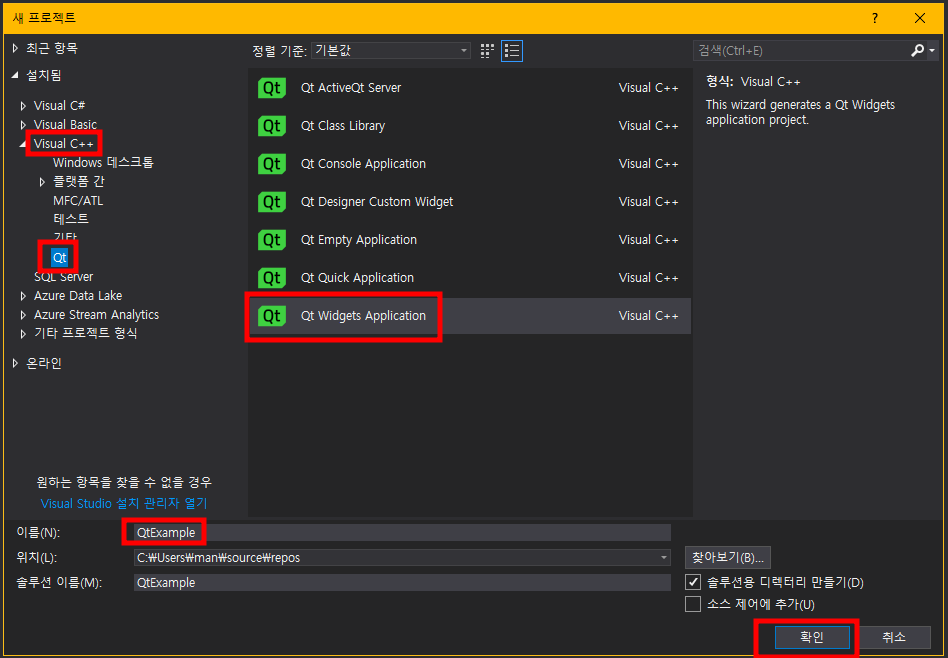Select the Azure Stream Analytics tree label

coord(97,315)
